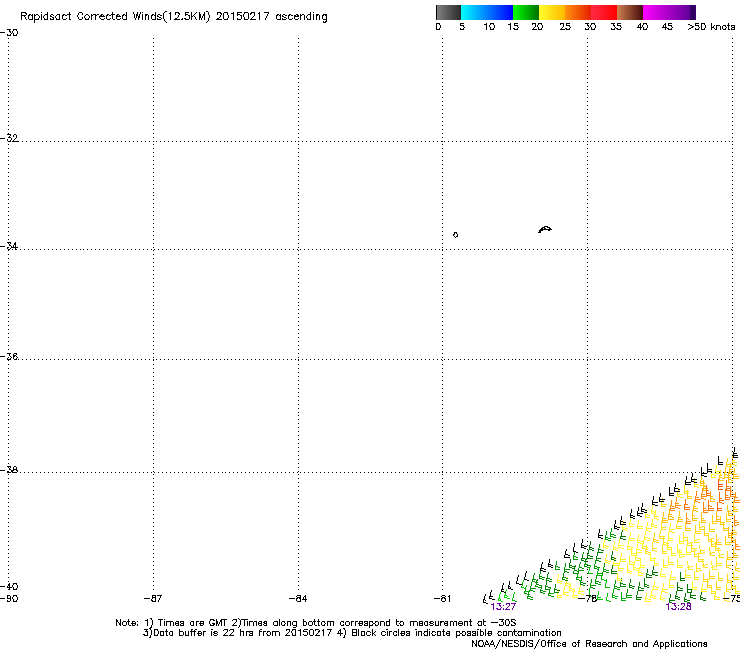This screenshot has height=650, width=740.
Task: Click the "Note: 1) Times are GMT" line
Action: (316, 623)
